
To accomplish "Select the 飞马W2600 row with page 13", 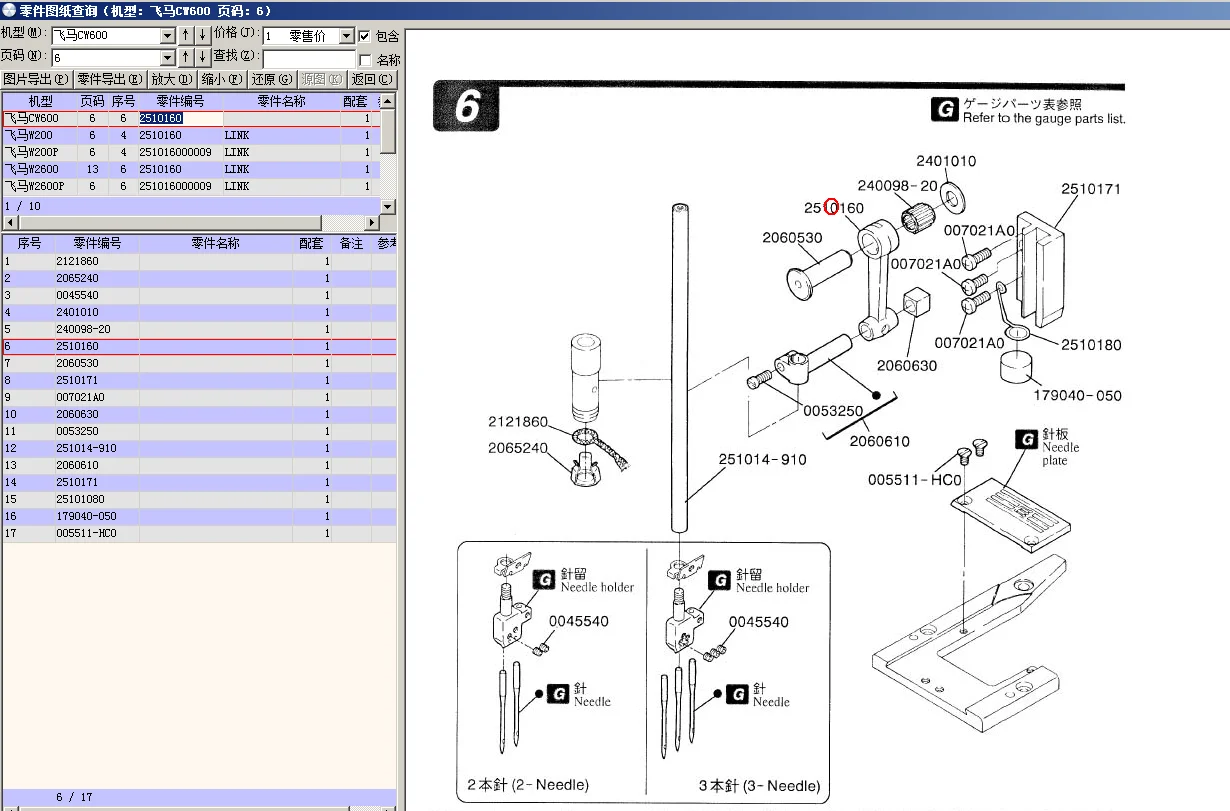I will click(x=190, y=169).
